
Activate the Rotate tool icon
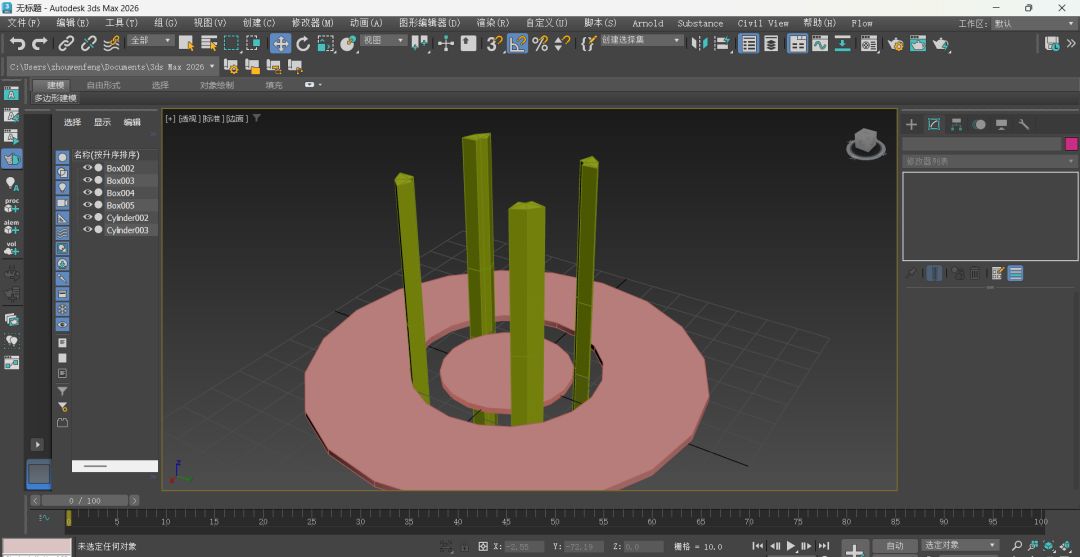coord(303,44)
